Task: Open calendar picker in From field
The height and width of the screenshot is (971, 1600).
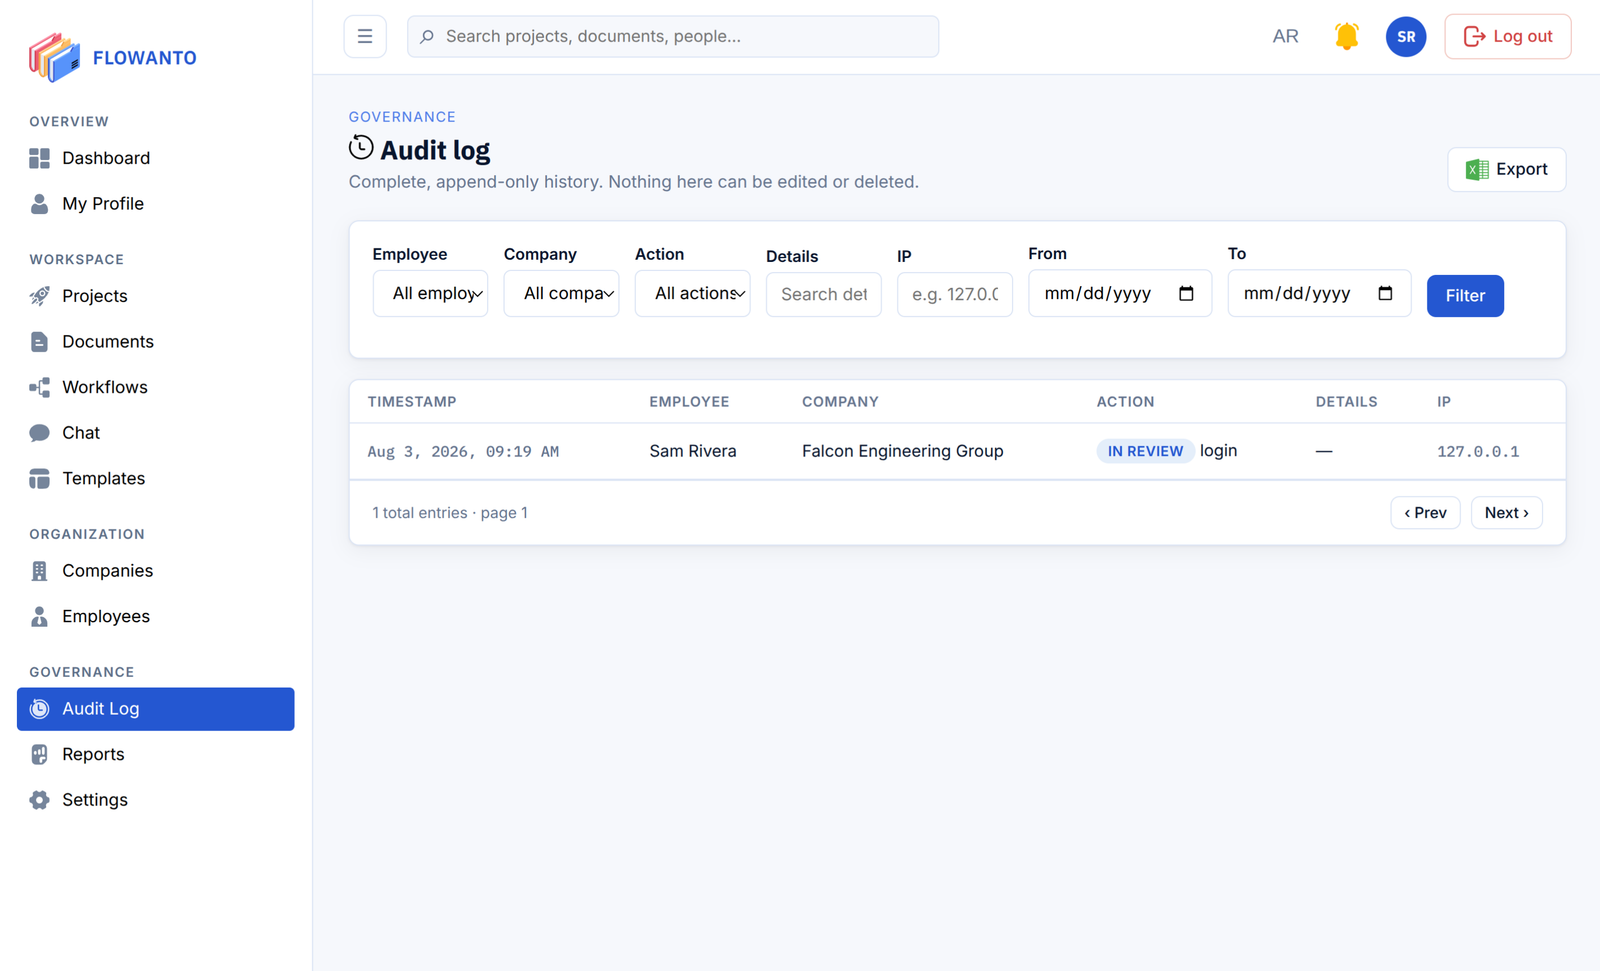Action: click(x=1186, y=294)
